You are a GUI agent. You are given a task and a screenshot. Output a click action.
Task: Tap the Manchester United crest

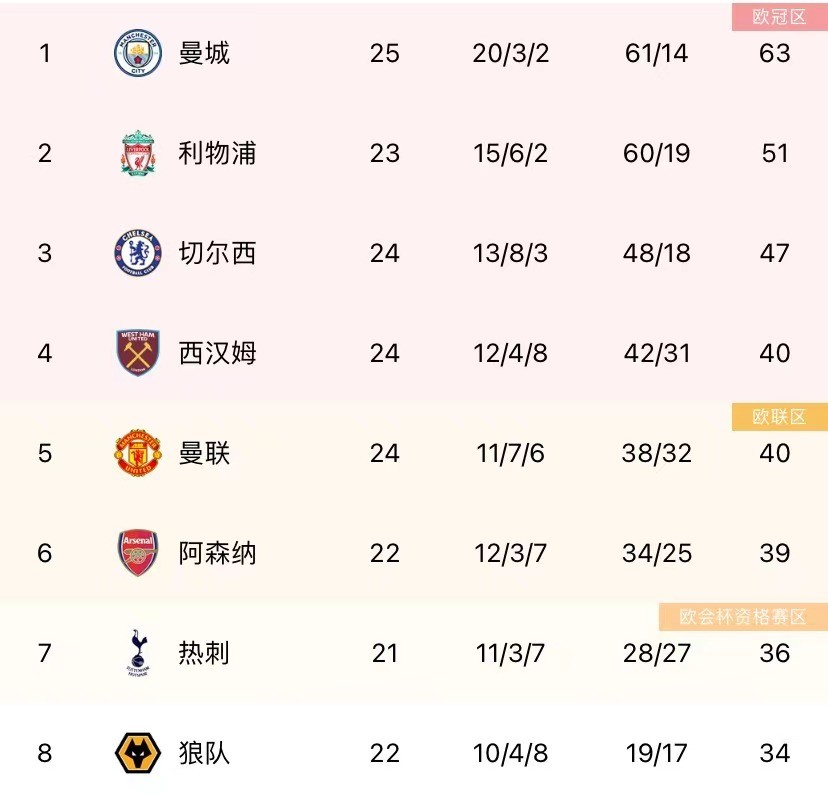pos(137,453)
